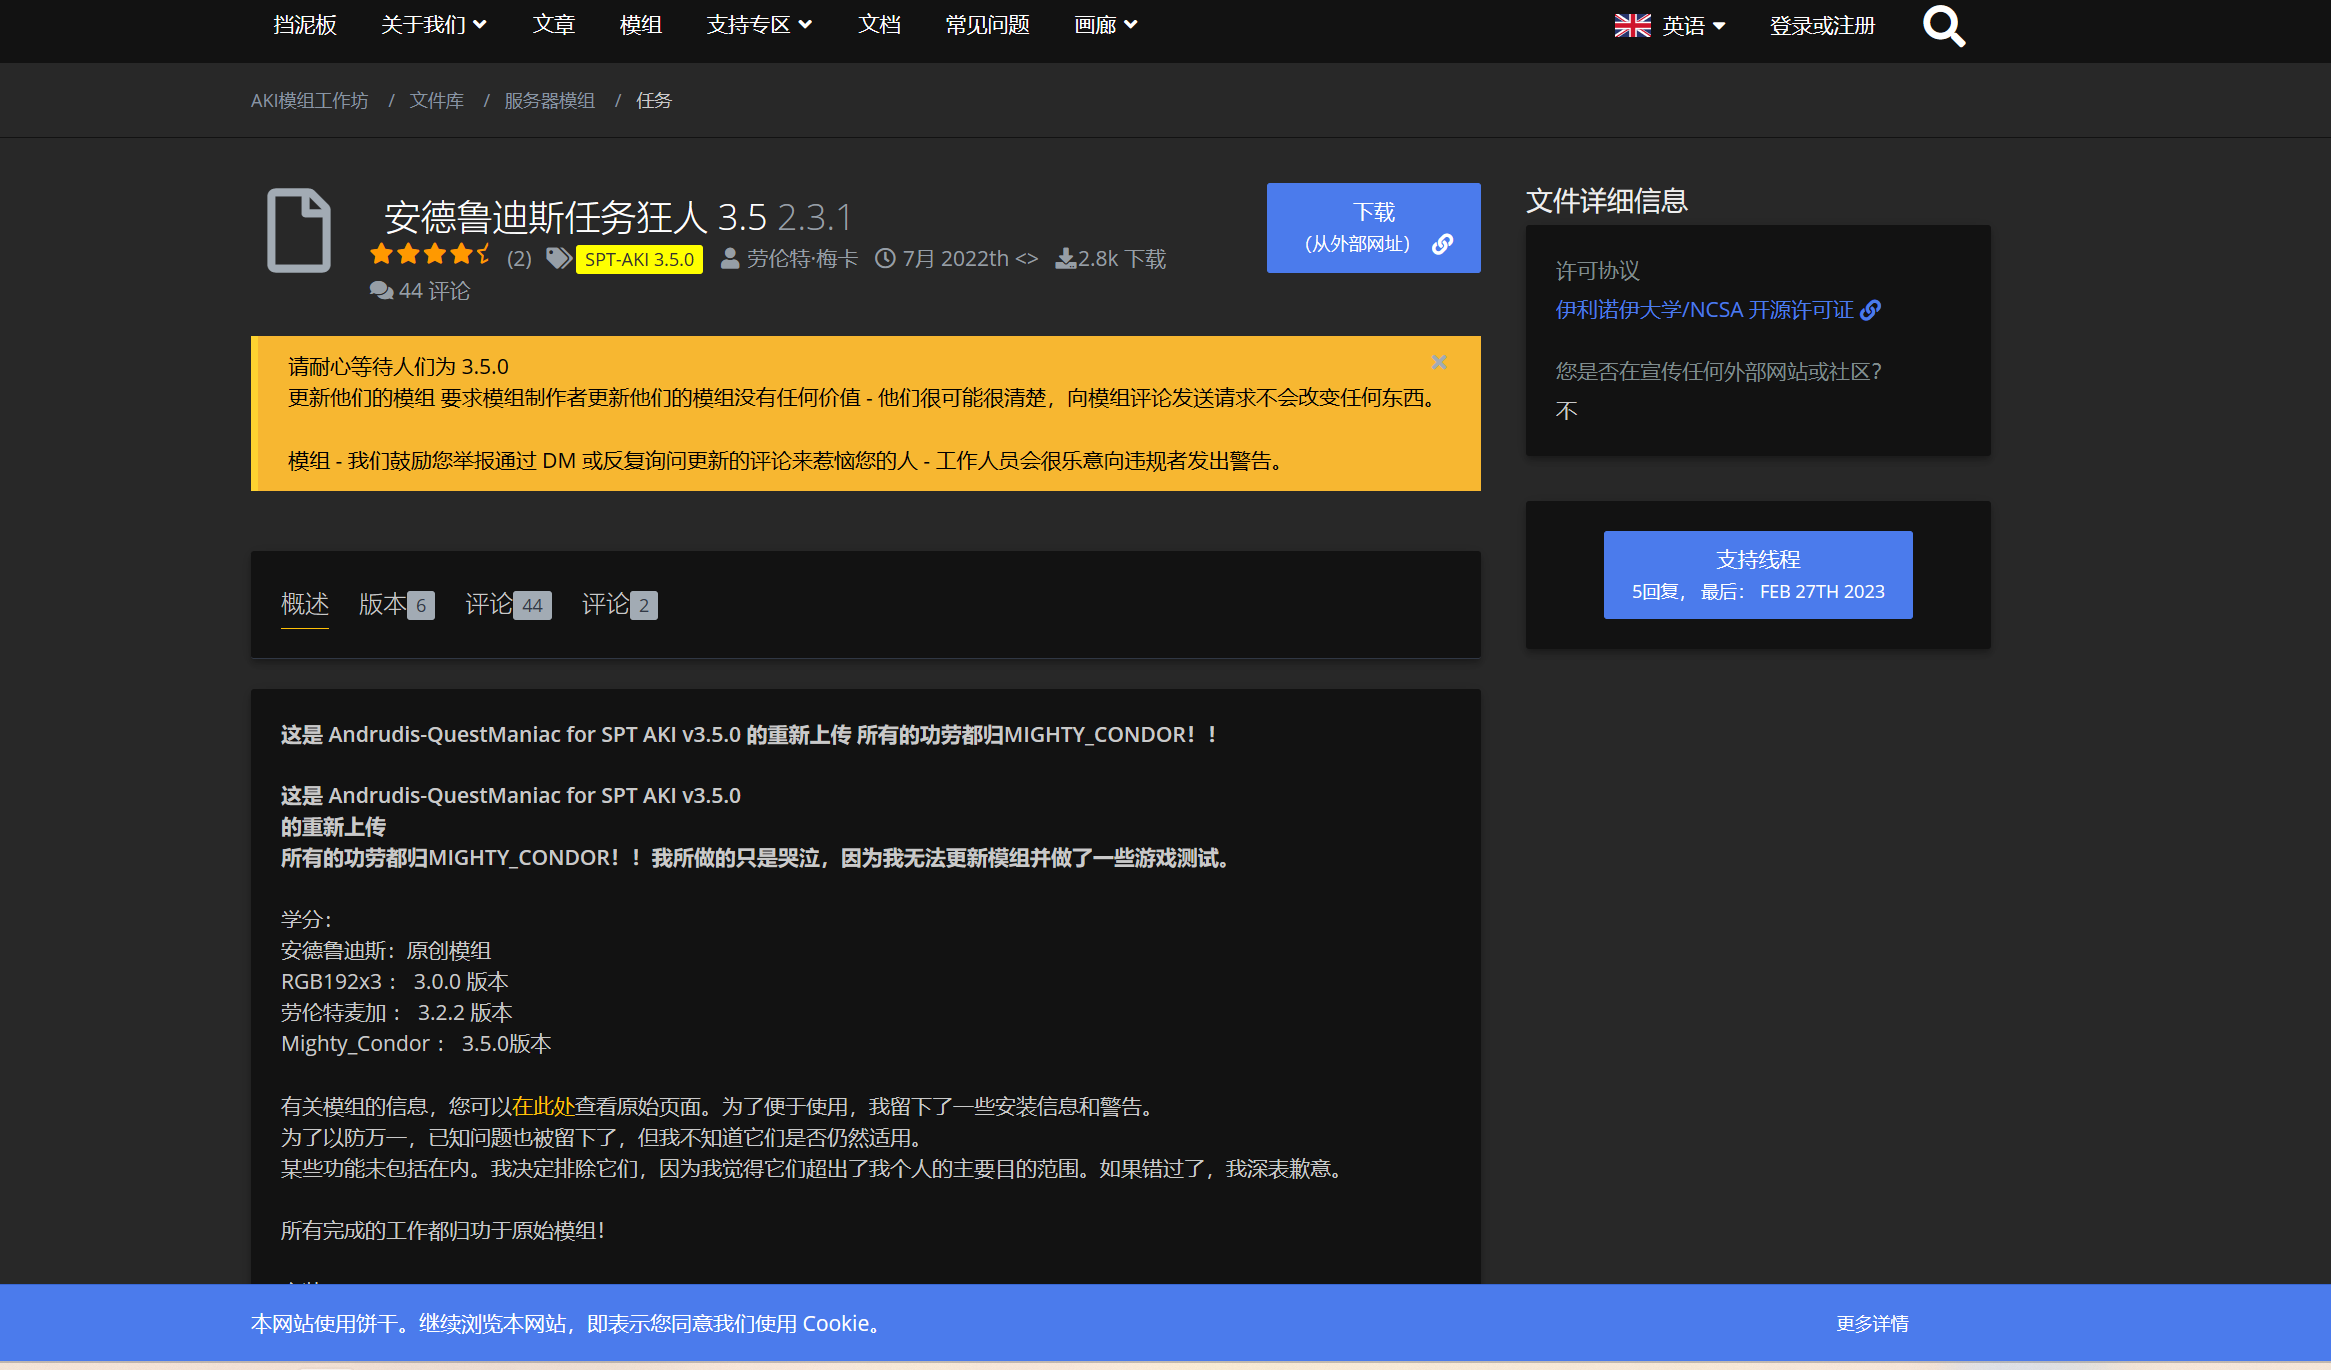Click the download count icon showing 2.8k
2331x1370 pixels.
pyautogui.click(x=1065, y=258)
